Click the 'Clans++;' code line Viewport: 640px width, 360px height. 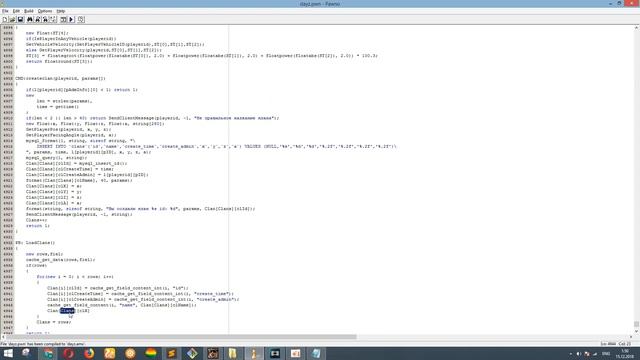tap(36, 220)
